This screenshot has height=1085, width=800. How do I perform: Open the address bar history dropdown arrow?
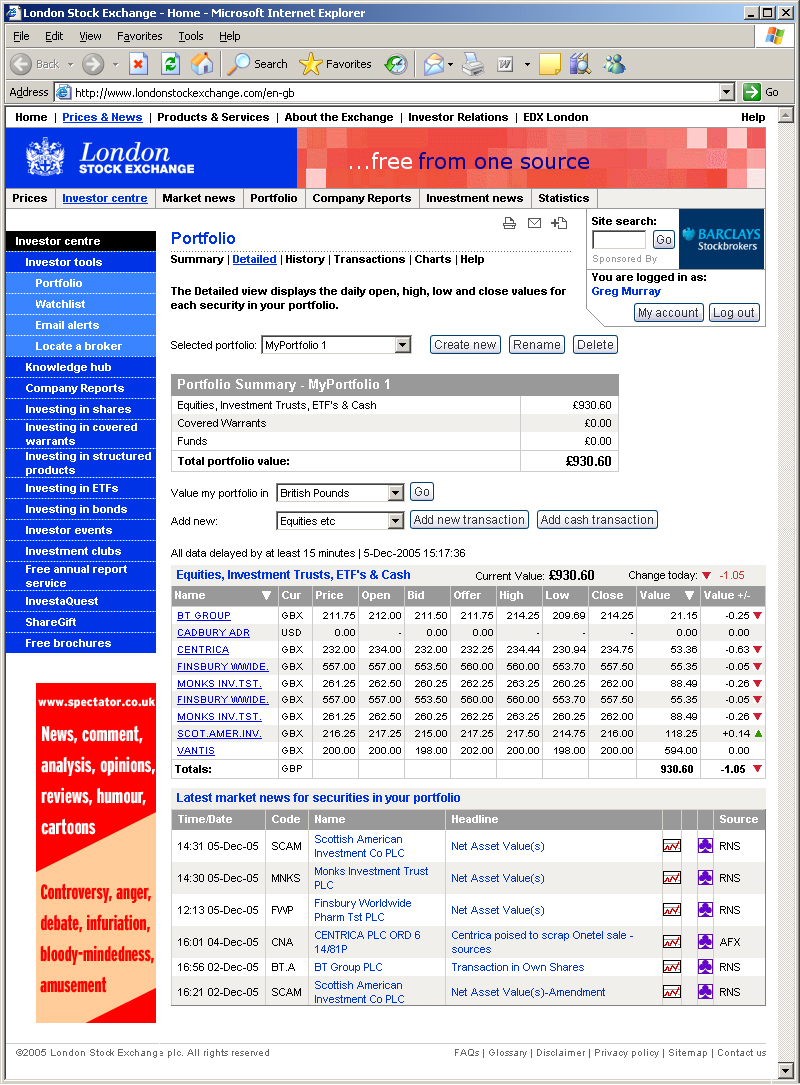[x=727, y=92]
